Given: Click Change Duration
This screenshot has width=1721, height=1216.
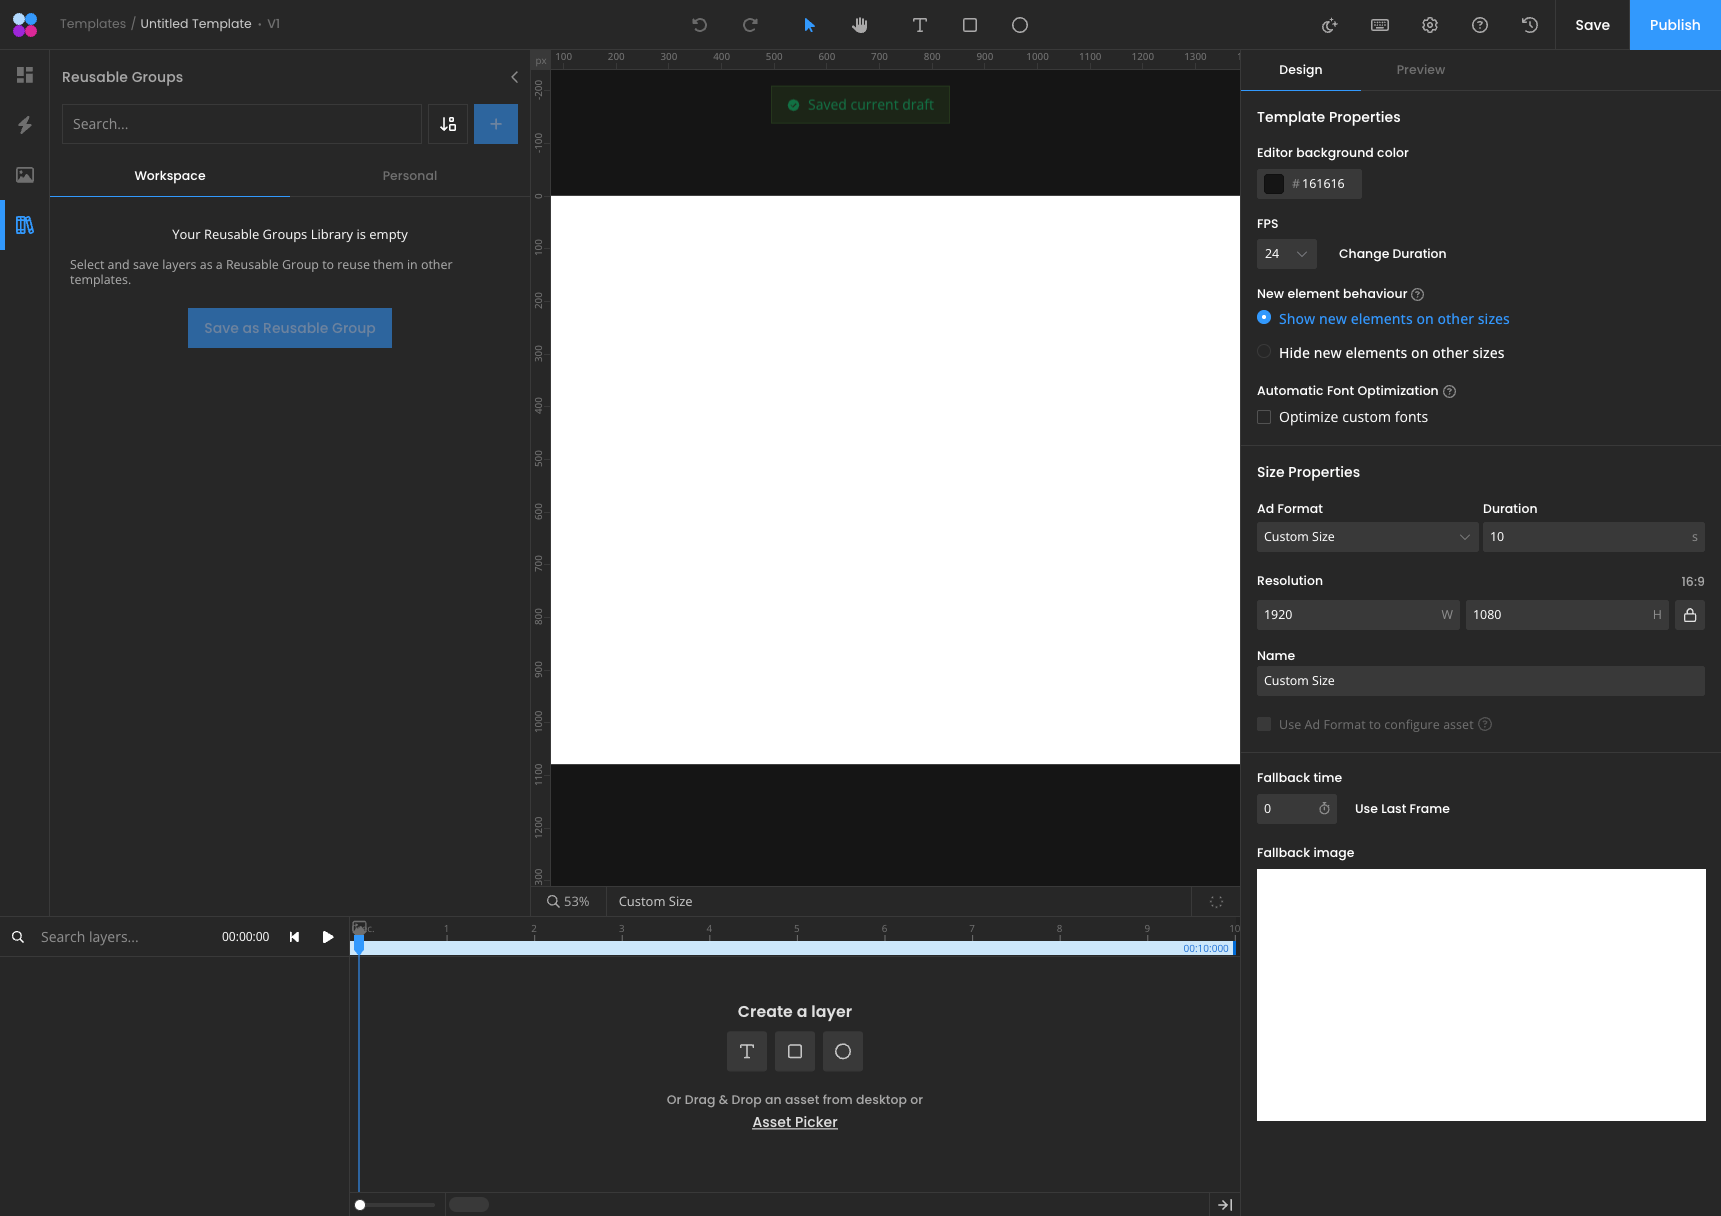Looking at the screenshot, I should (x=1392, y=254).
